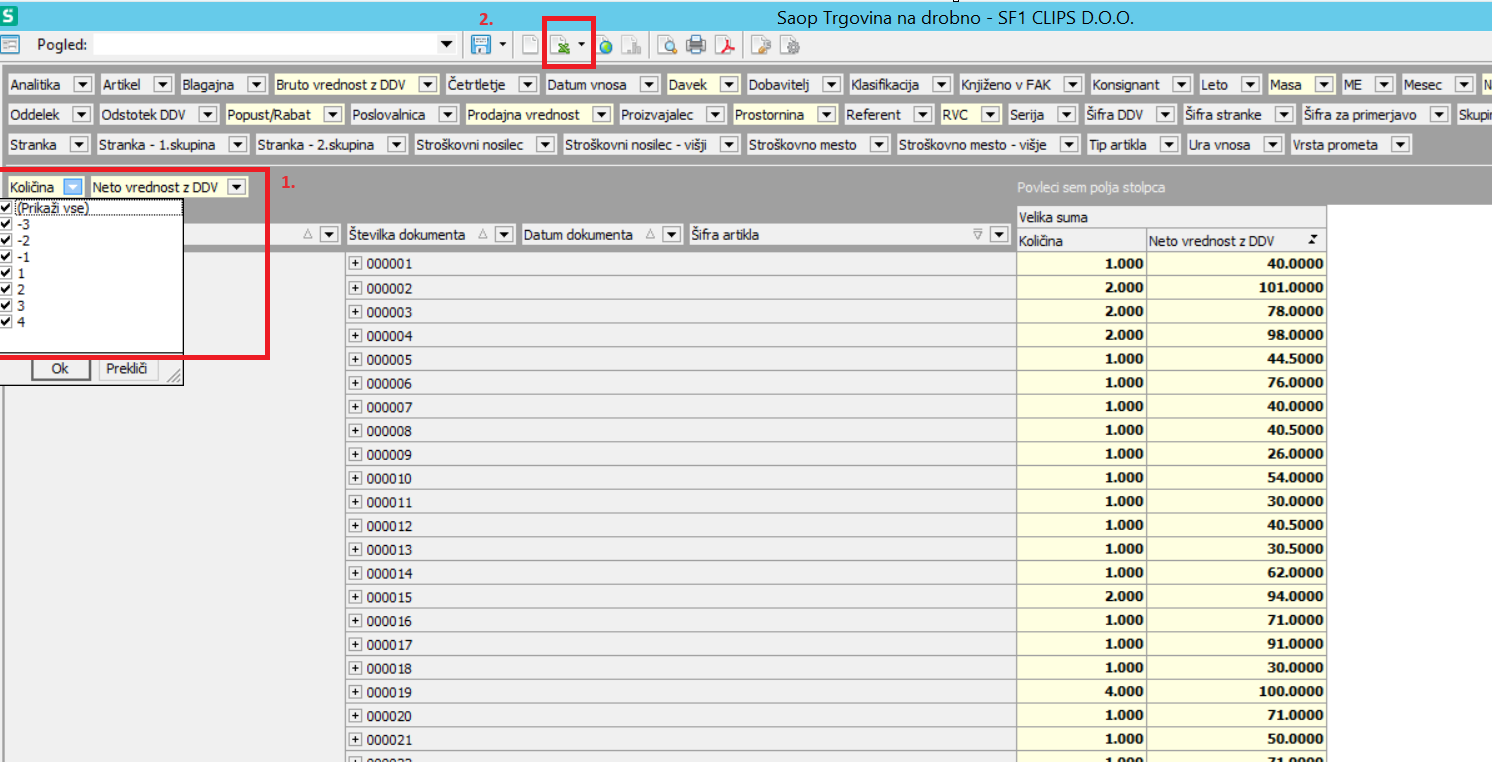Expand document row 000005

(x=355, y=359)
